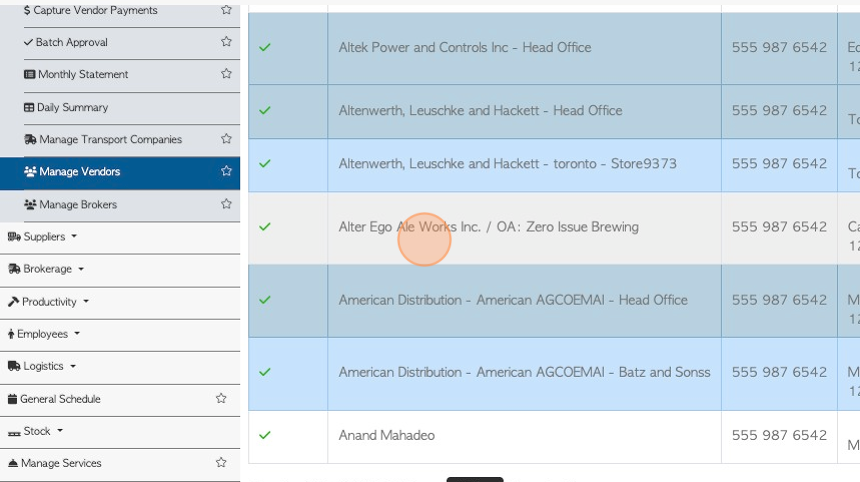
Task: Click the Logistics truck icon
Action: pos(14,366)
